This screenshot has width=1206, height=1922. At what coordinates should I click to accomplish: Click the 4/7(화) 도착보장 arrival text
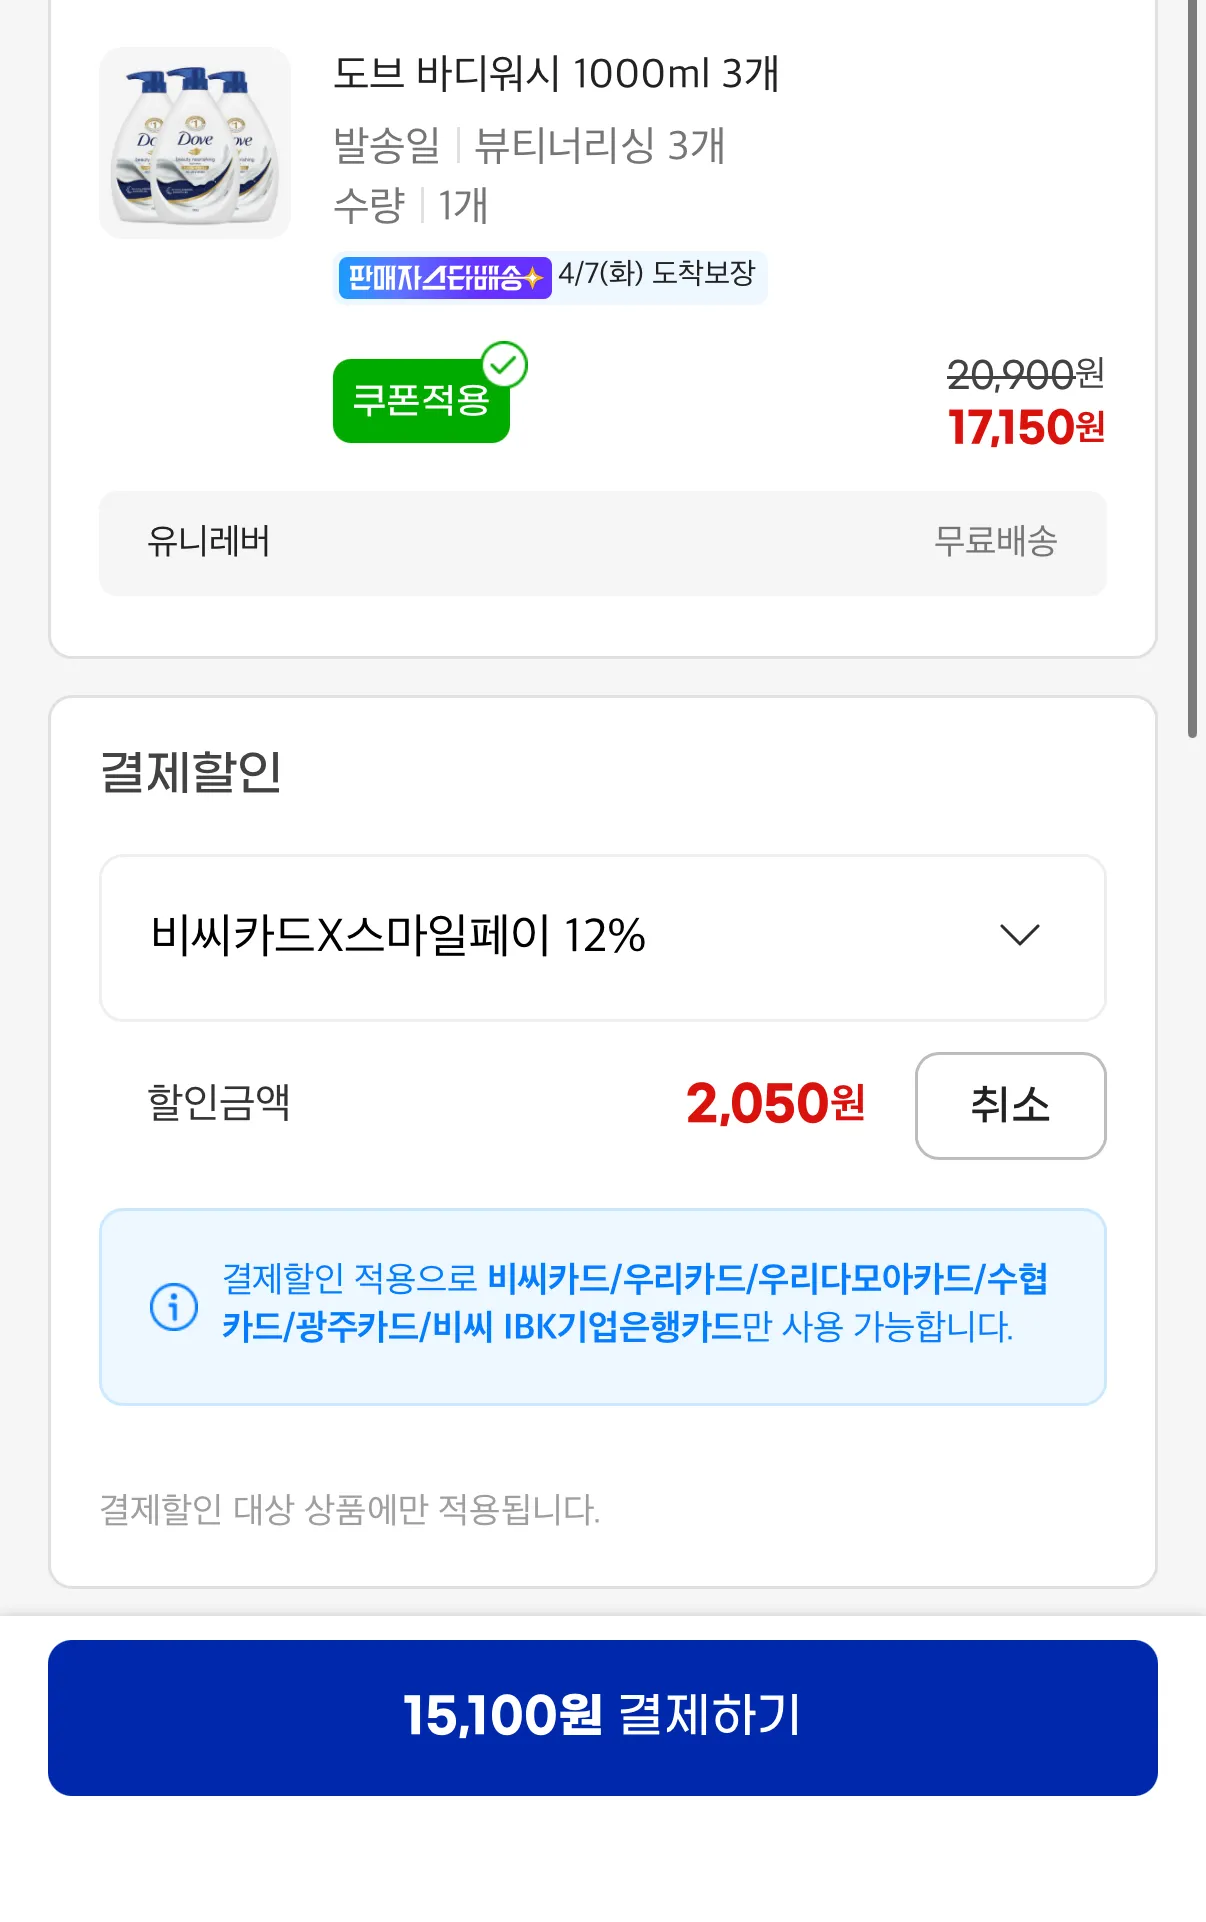pyautogui.click(x=657, y=273)
